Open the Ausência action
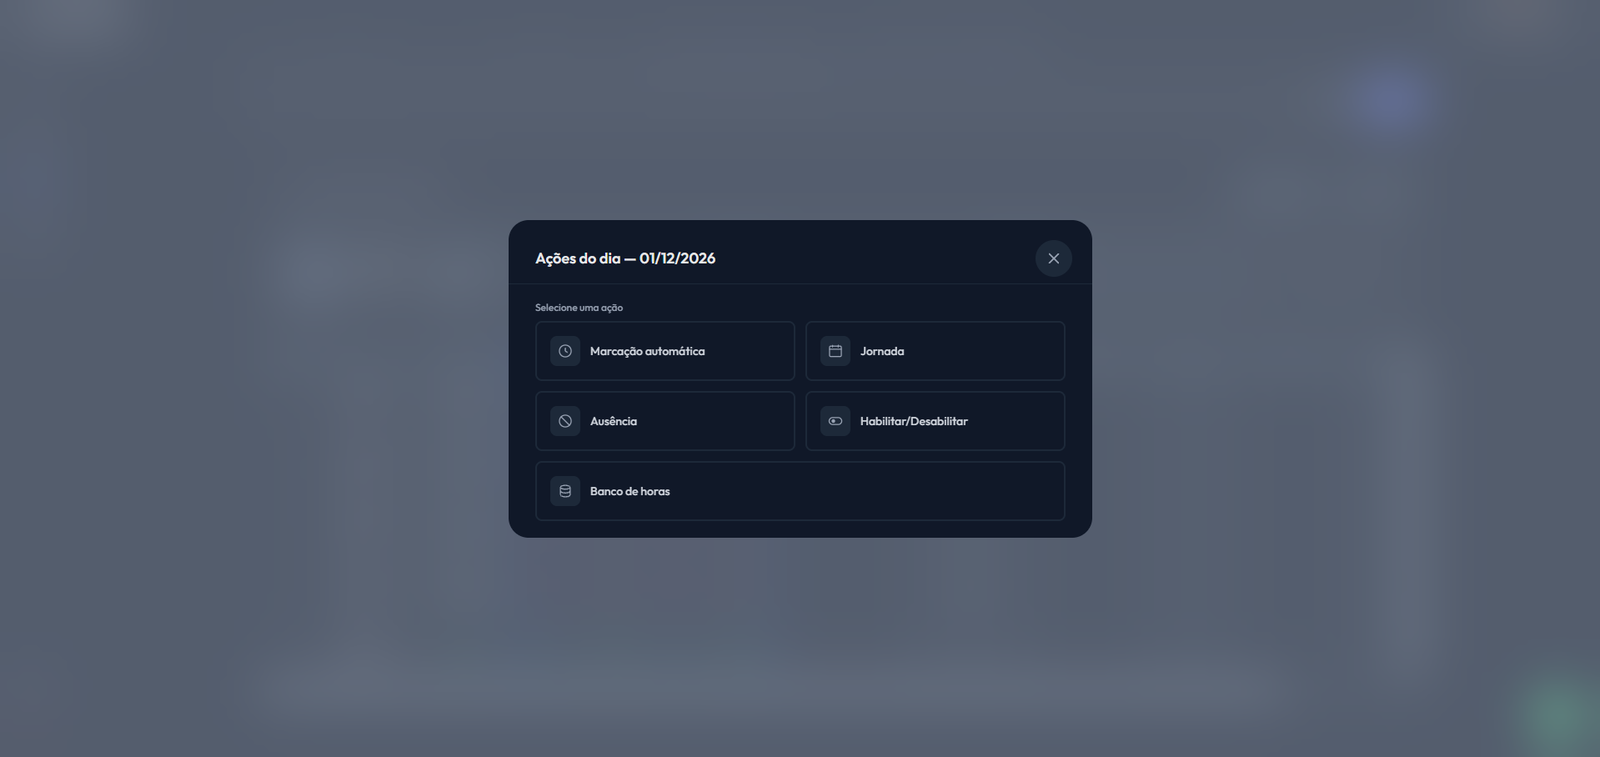Image resolution: width=1600 pixels, height=757 pixels. coord(665,421)
